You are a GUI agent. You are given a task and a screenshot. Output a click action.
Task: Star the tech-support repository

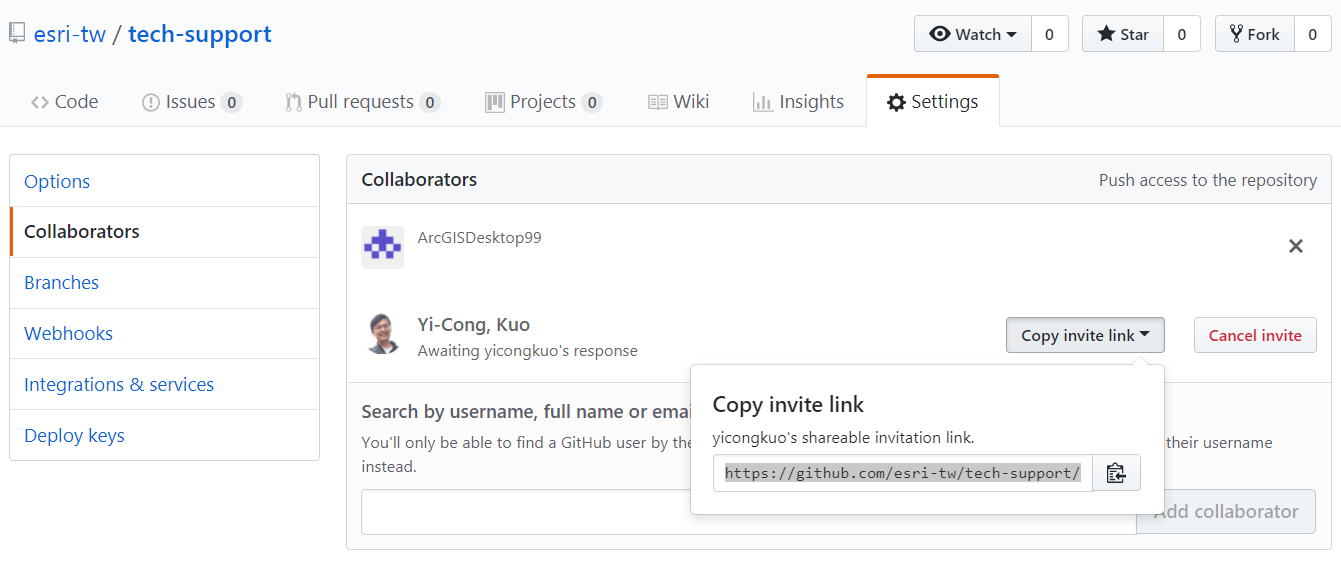1123,34
